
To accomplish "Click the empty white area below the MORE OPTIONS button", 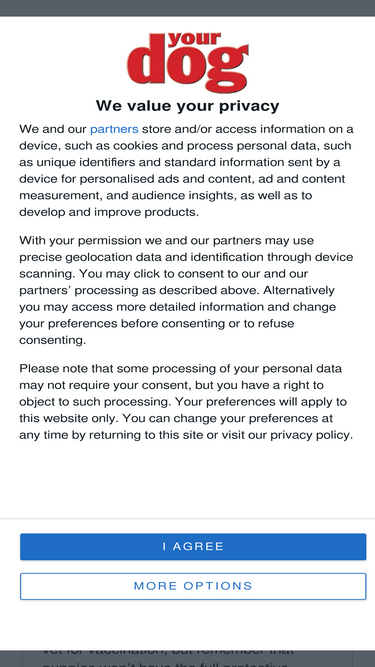I will 188,624.
